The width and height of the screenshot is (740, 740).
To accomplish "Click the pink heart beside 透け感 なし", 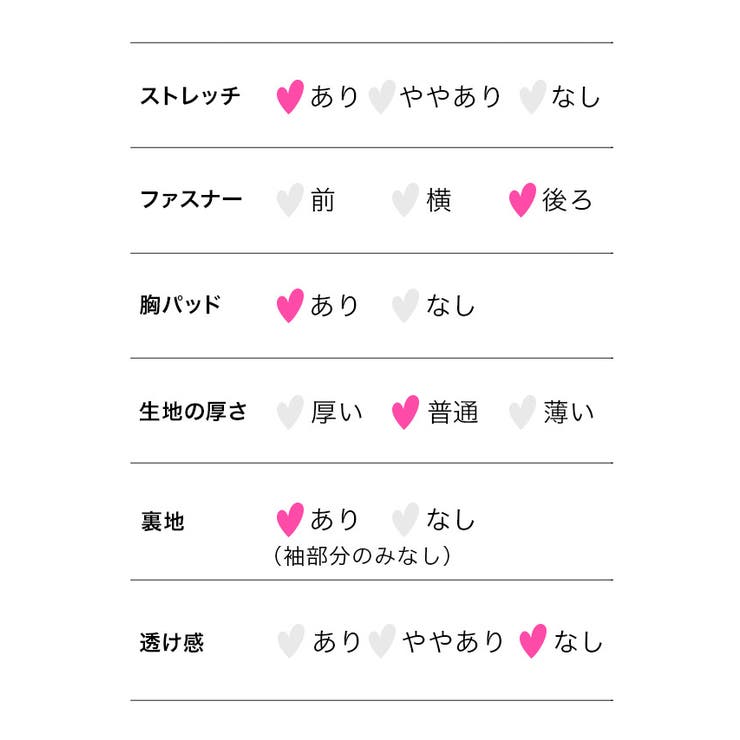I will 533,641.
